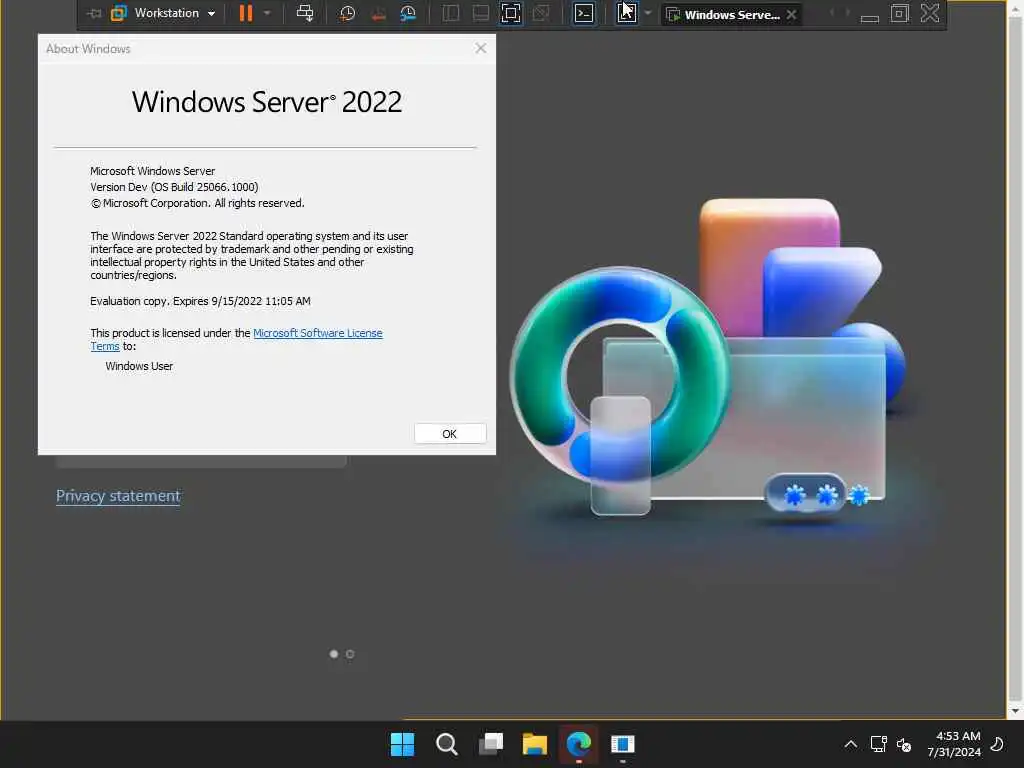Click the stretch guest display icon
This screenshot has width=1024, height=768.
[x=626, y=13]
